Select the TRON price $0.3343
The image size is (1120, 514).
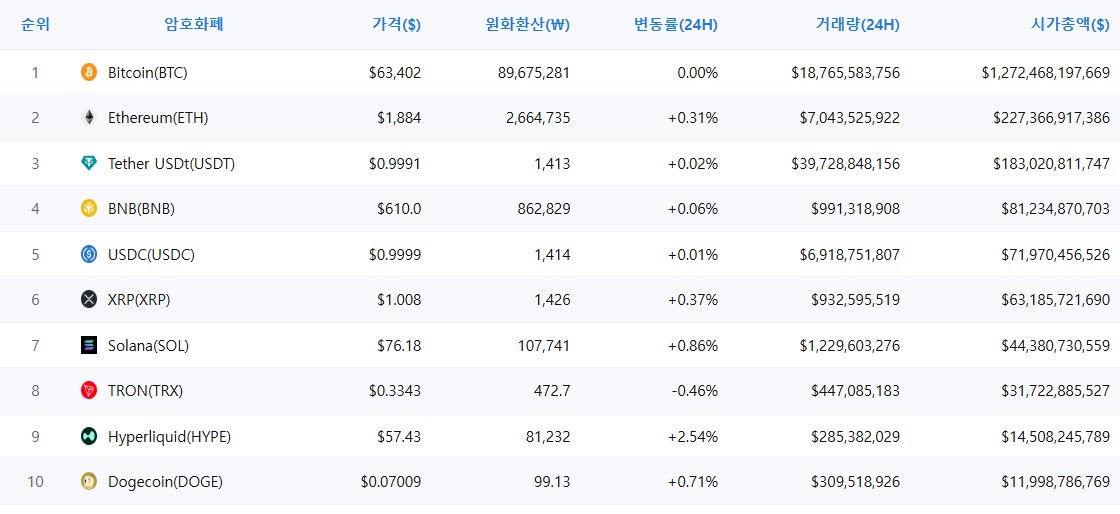395,390
